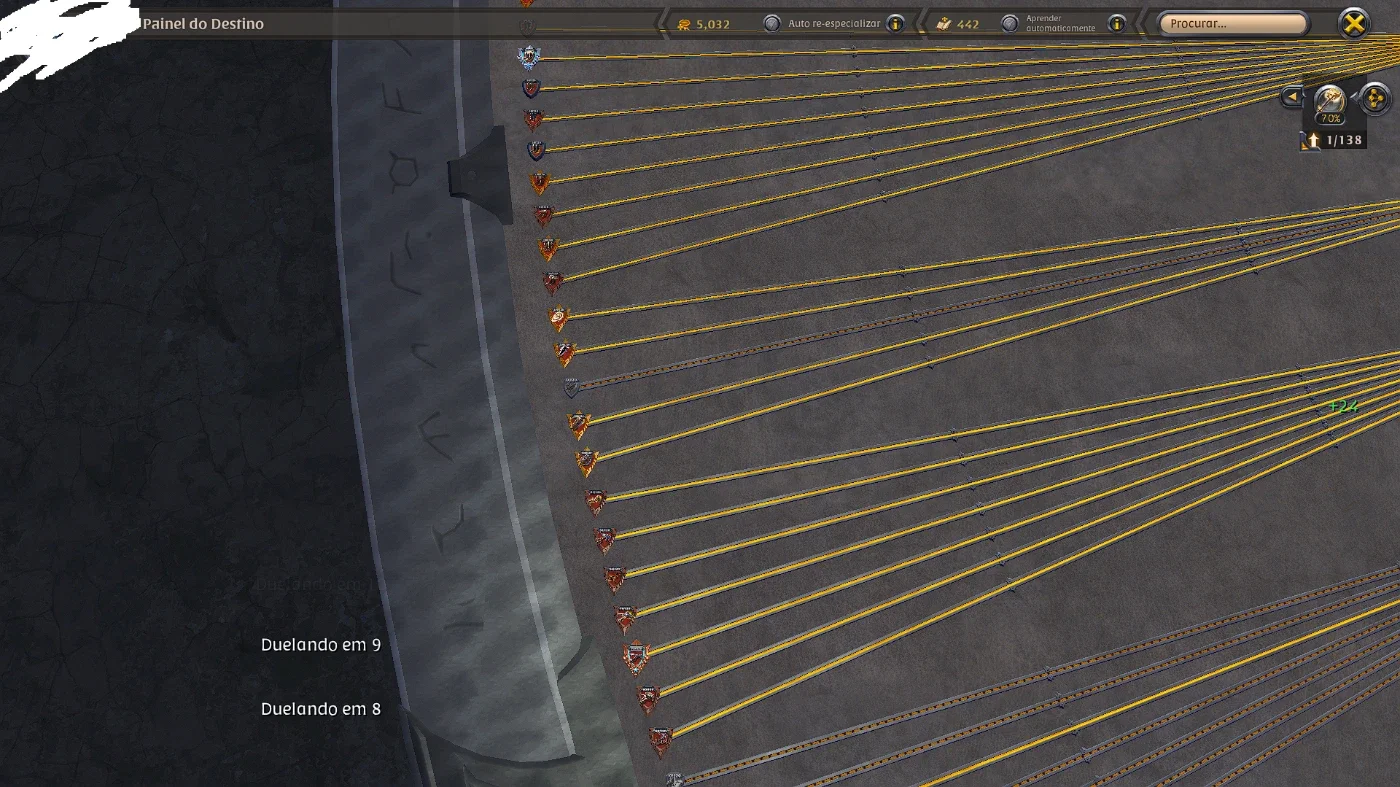Open info for Aprender automaticamente
The height and width of the screenshot is (787, 1400).
coord(1116,23)
